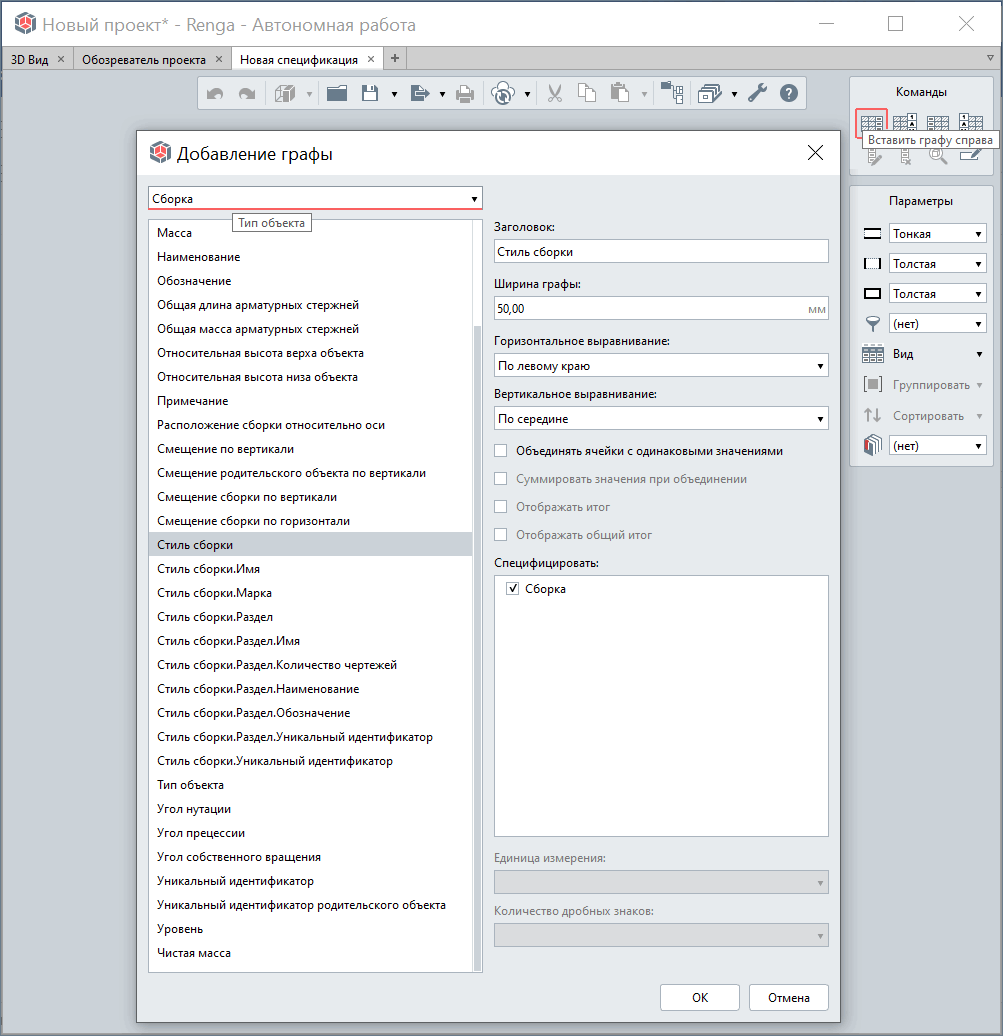
Task: Click the folder icon to open a project
Action: 337,94
